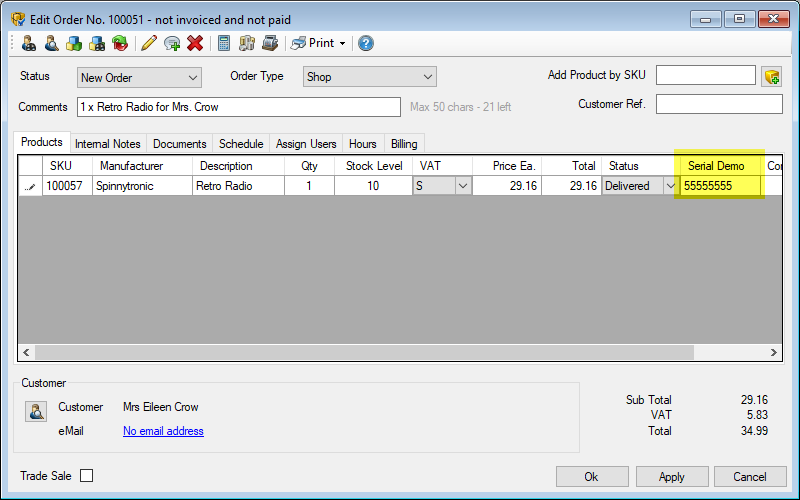The width and height of the screenshot is (800, 500).
Task: Switch to the Internal Notes tab
Action: point(109,144)
